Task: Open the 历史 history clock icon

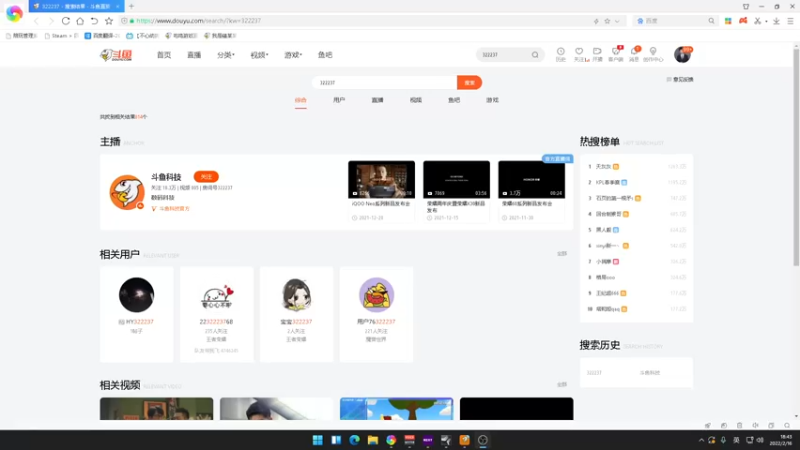Action: (x=560, y=54)
